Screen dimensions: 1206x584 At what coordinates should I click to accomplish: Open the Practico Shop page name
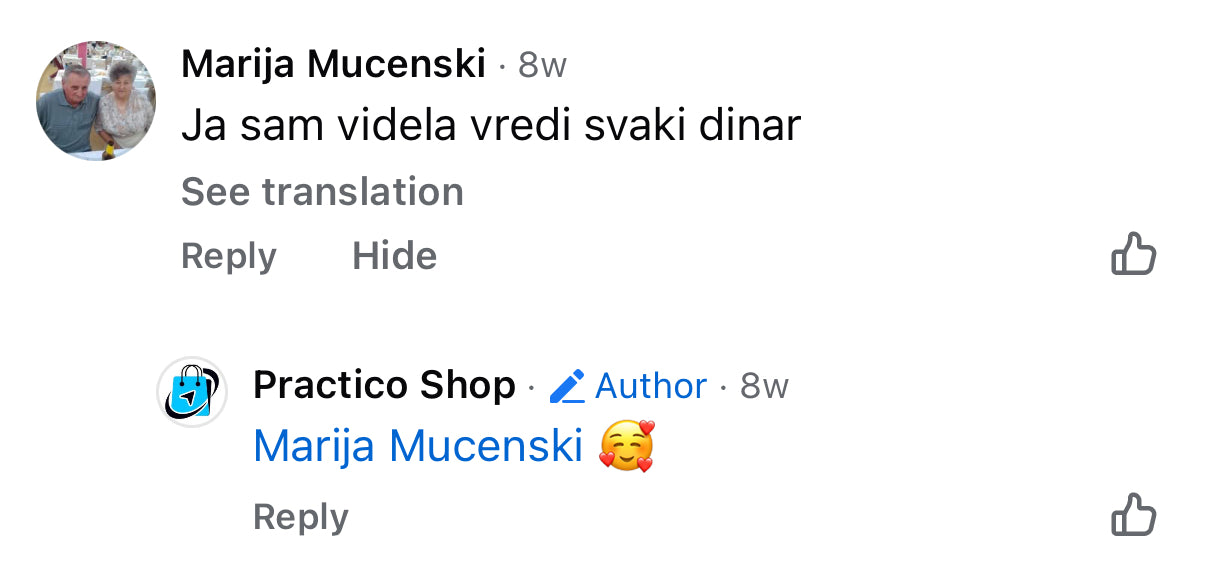(x=384, y=385)
